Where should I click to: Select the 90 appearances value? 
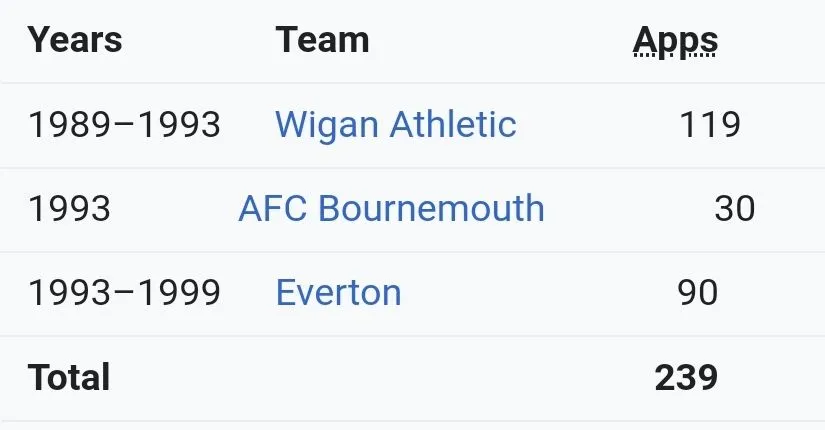click(x=698, y=293)
